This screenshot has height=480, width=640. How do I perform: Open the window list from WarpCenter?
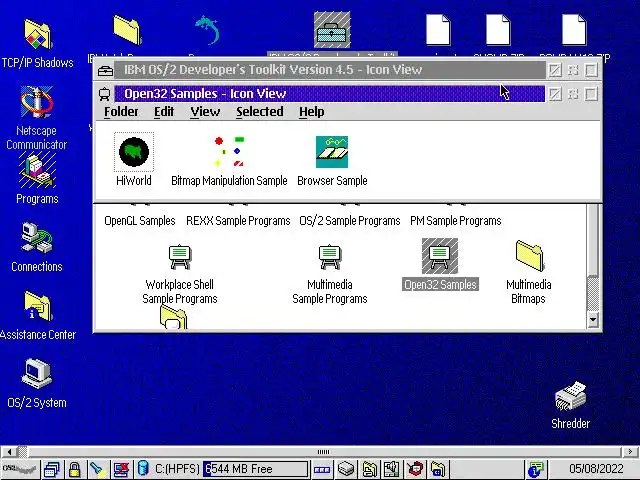(x=52, y=469)
